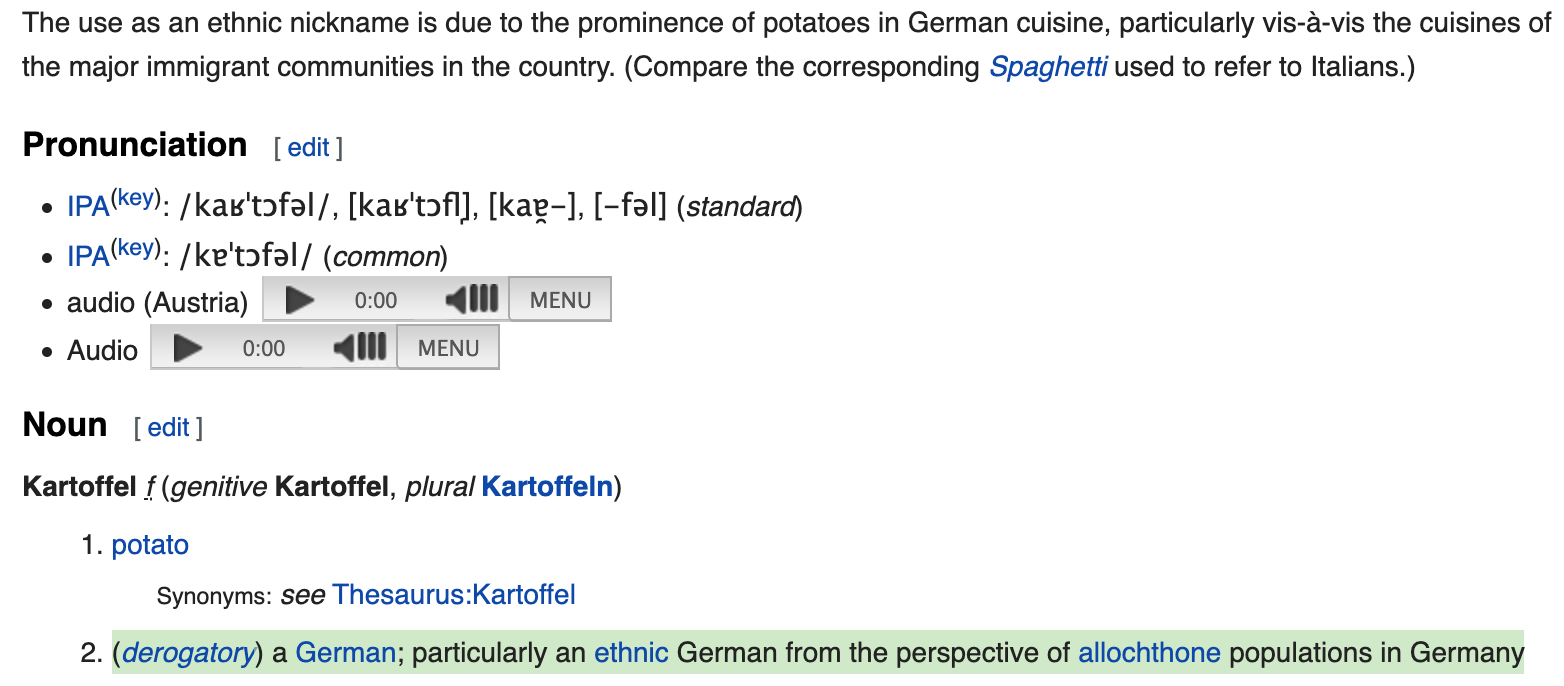The image size is (1564, 686).
Task: Open Thesaurus:Kartoffel synonyms page
Action: pos(454,595)
